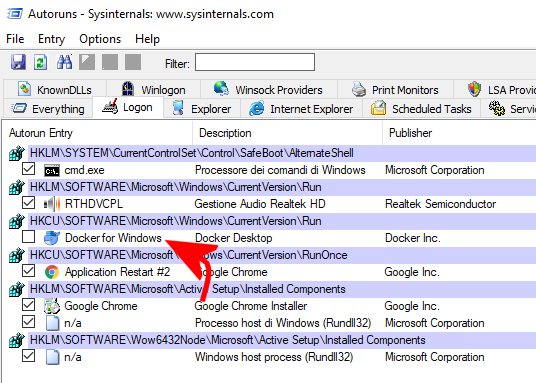Select the HKLM\SYSTEM SafeBoot\AlternateShell key row
The width and height of the screenshot is (536, 383).
(x=282, y=153)
